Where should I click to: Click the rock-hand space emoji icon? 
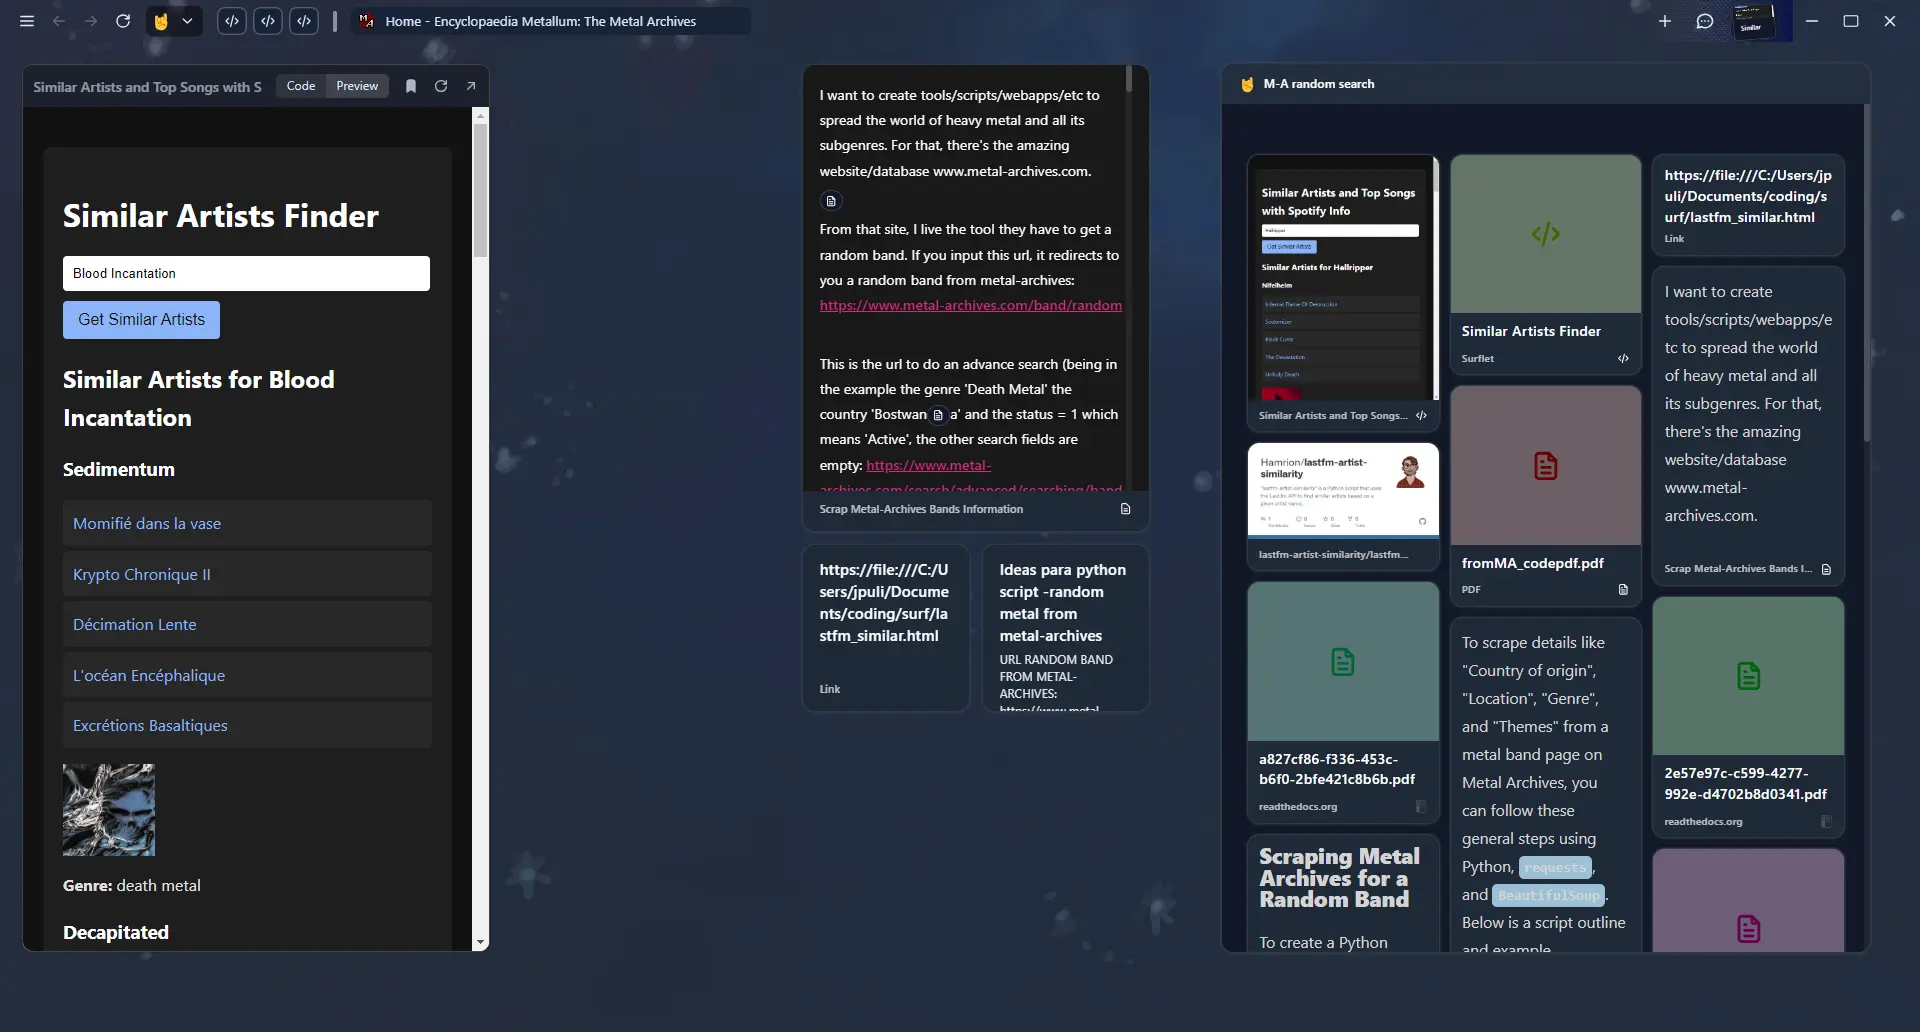click(161, 21)
